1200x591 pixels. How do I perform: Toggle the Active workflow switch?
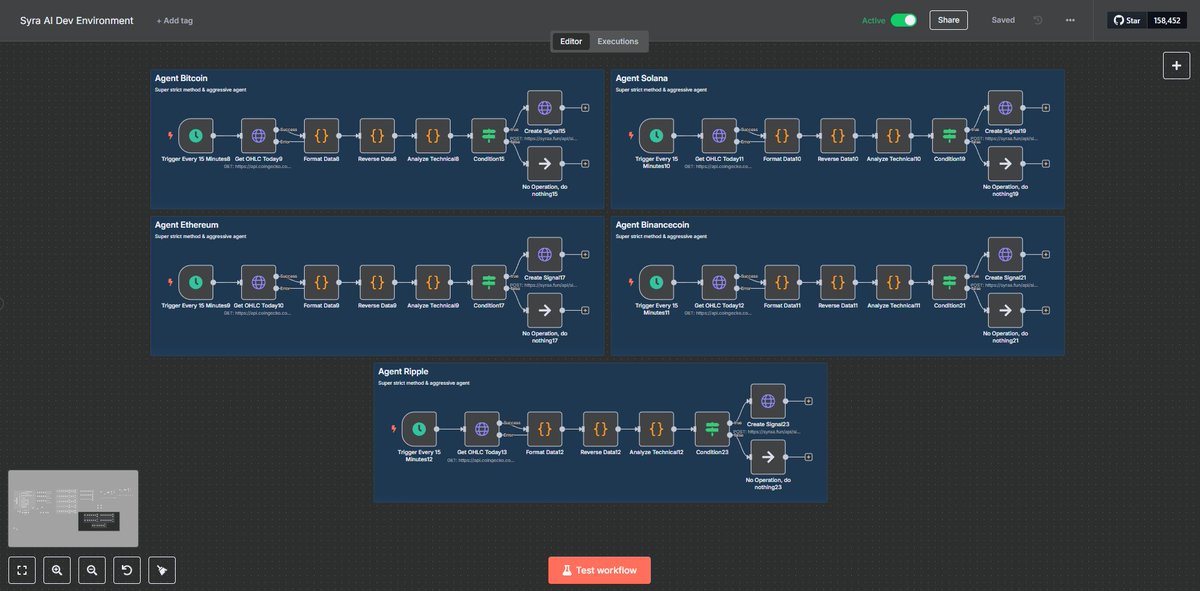pos(904,20)
